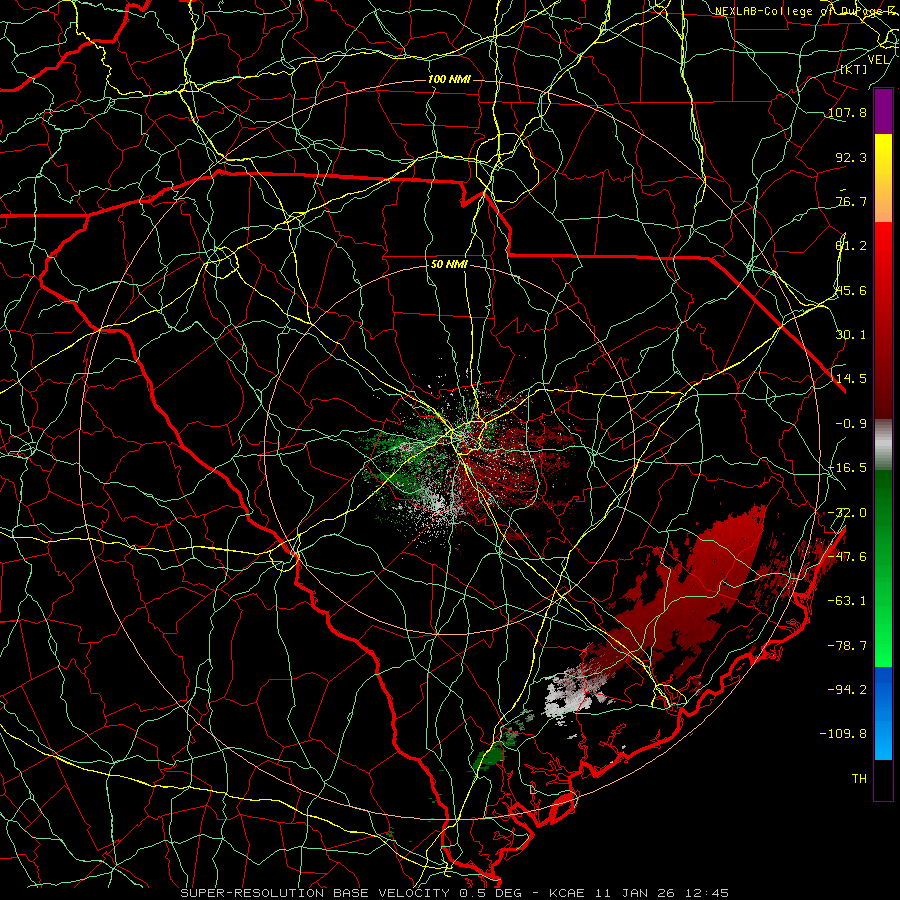Select the -16.5 legend value
The width and height of the screenshot is (900, 900).
pyautogui.click(x=847, y=468)
